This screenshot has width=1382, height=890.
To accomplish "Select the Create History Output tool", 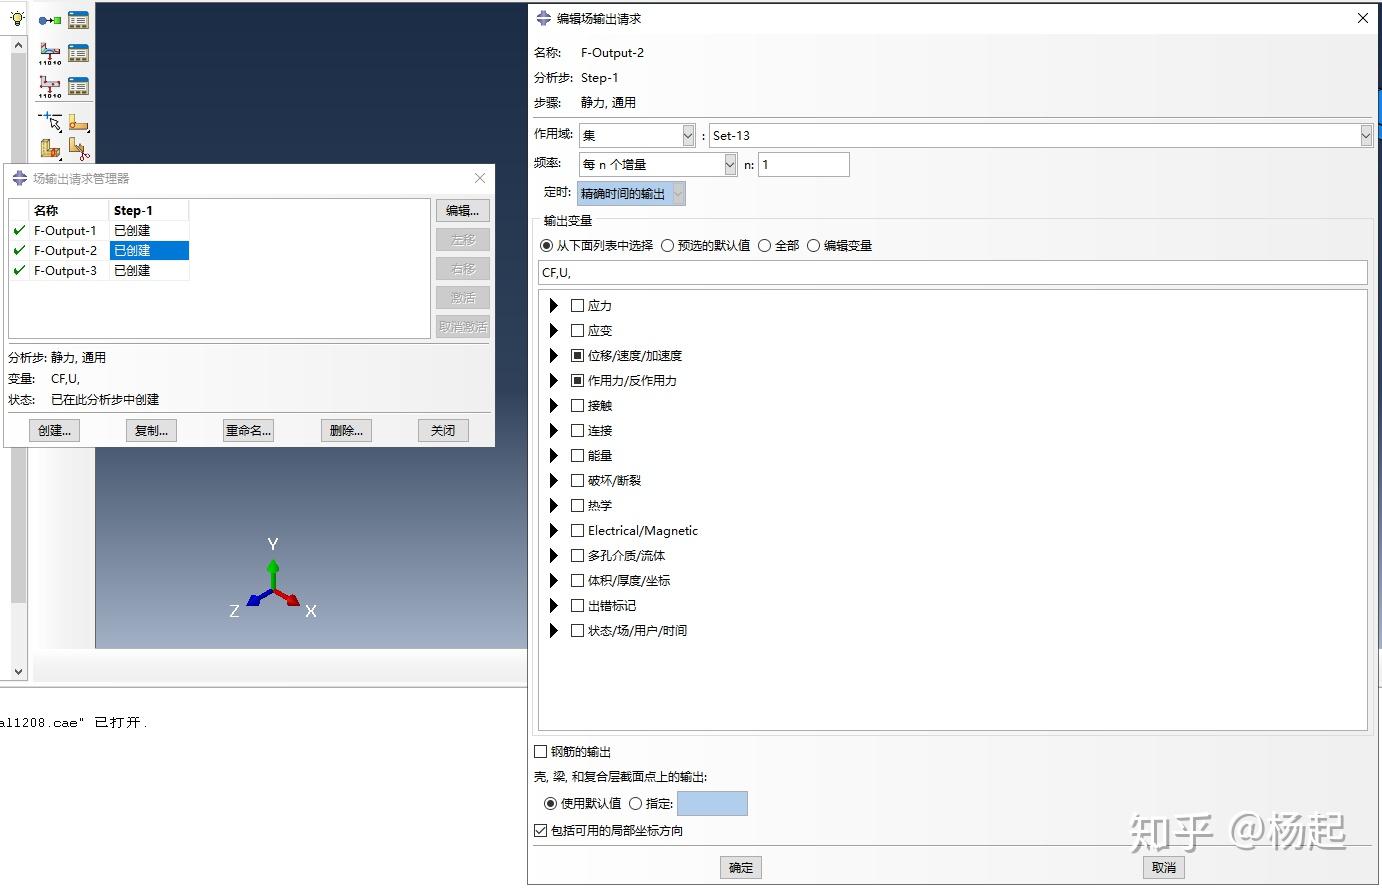I will (x=50, y=86).
